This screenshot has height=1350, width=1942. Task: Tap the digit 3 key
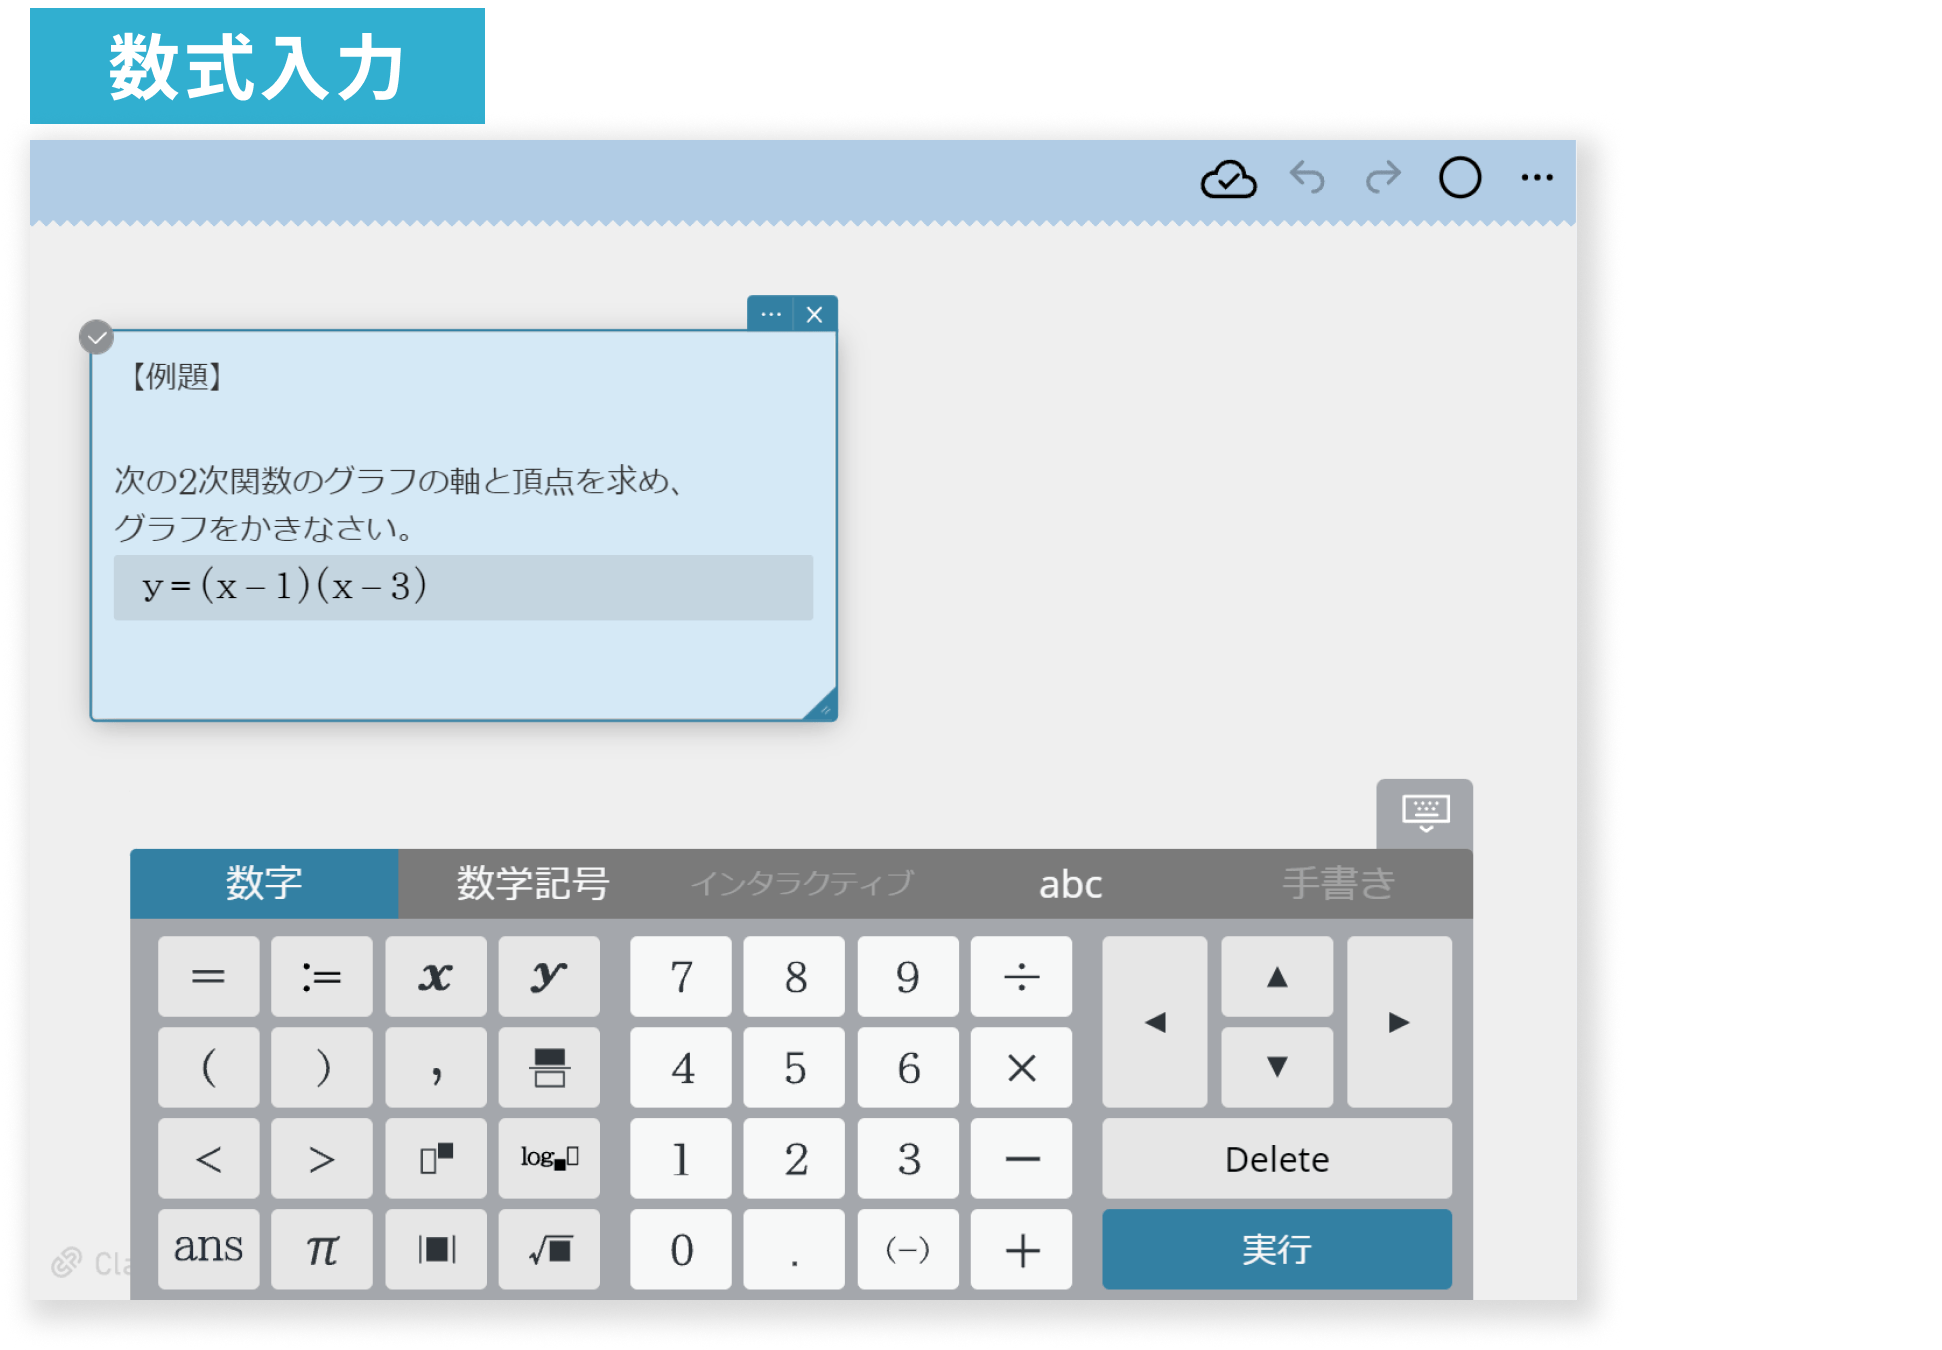point(908,1159)
